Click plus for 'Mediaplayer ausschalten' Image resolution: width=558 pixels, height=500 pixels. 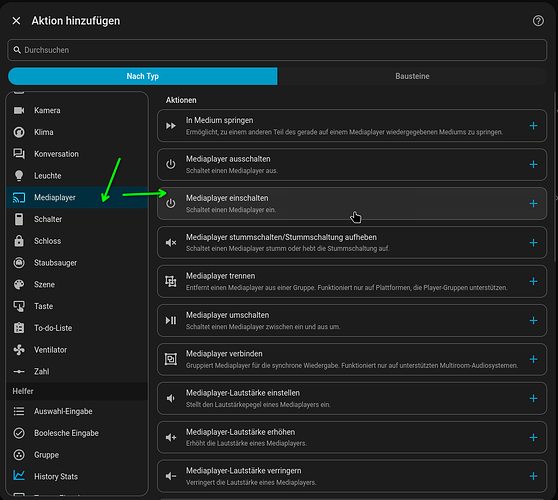[x=533, y=164]
